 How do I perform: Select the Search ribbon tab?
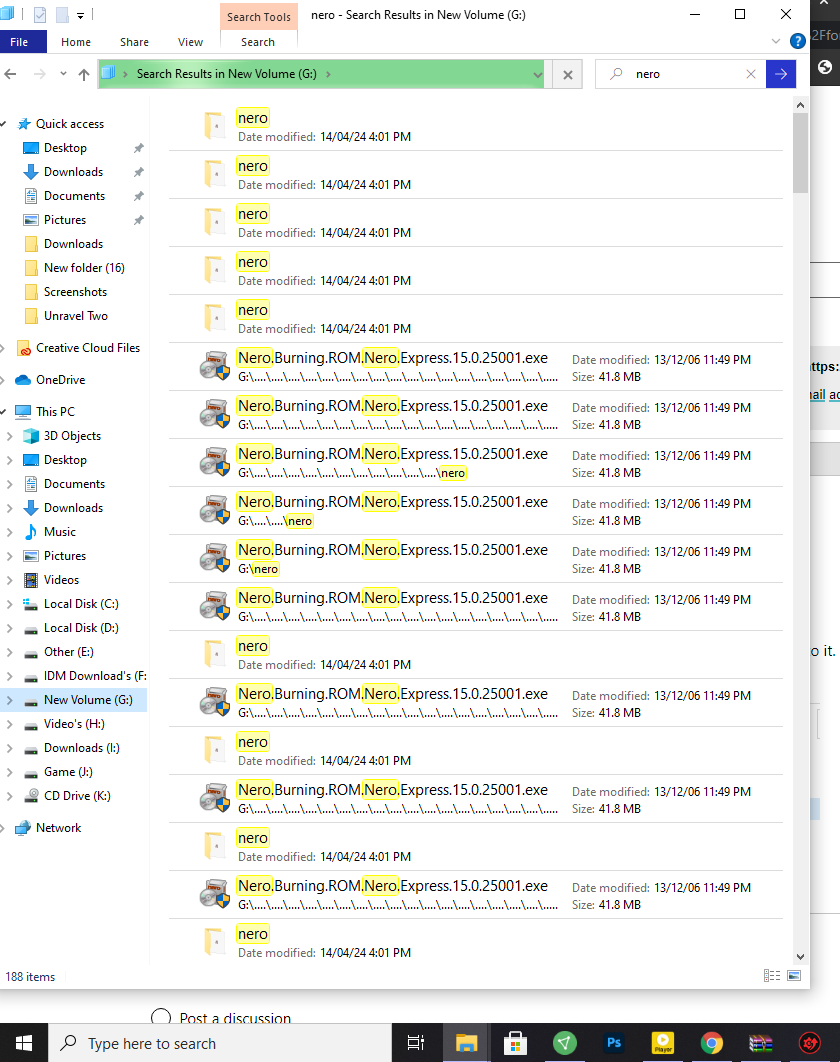point(258,42)
